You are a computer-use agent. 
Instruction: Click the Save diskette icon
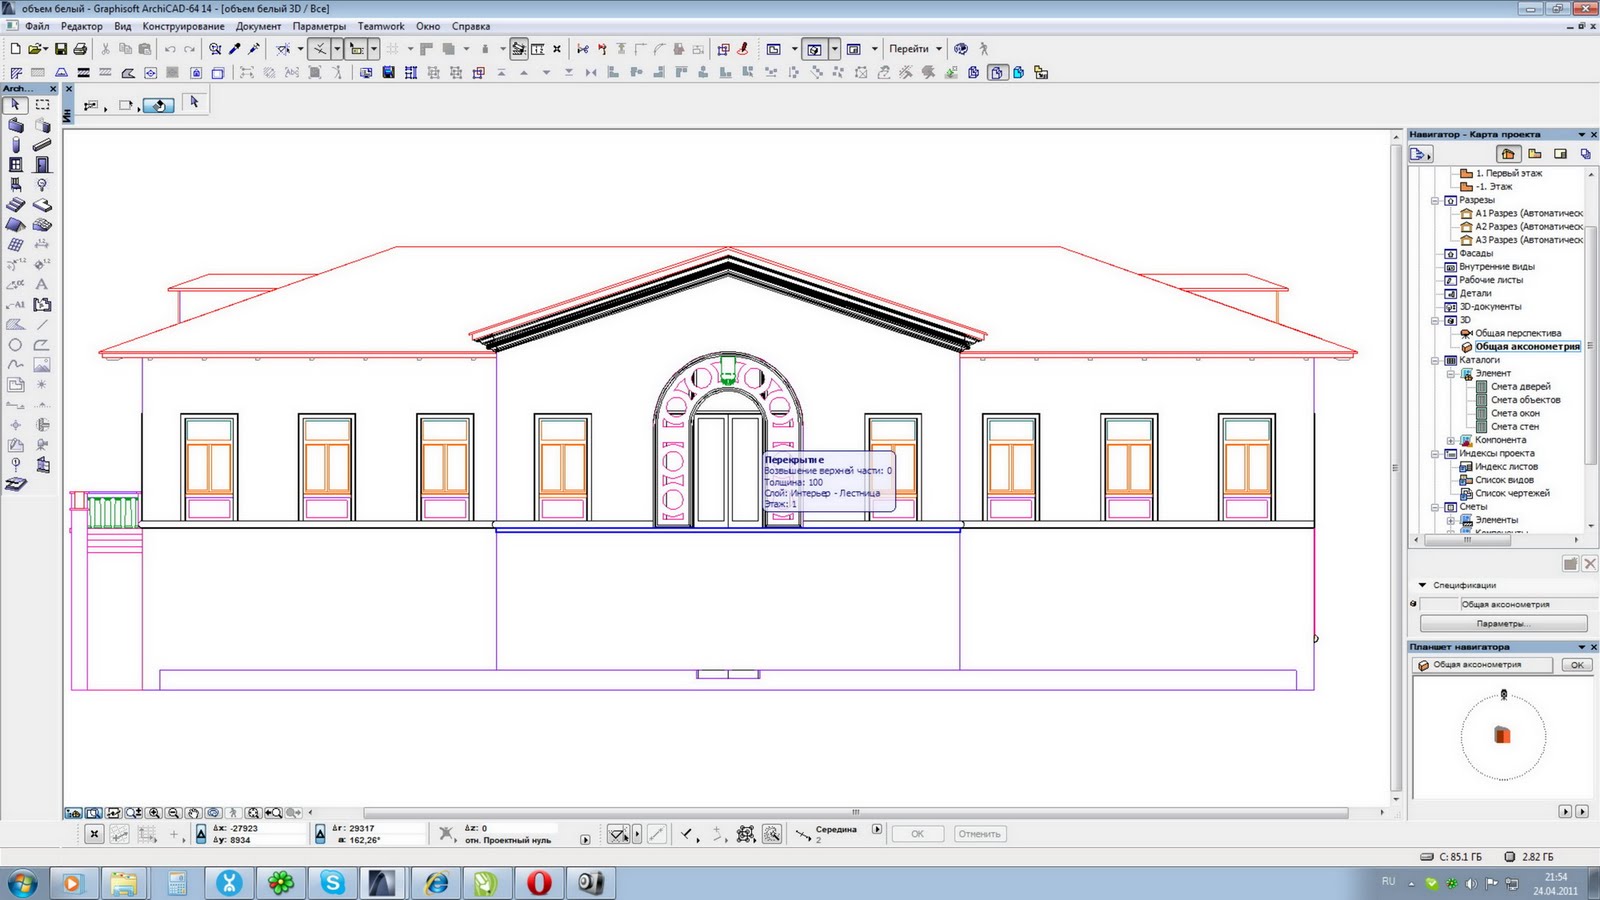[61, 48]
